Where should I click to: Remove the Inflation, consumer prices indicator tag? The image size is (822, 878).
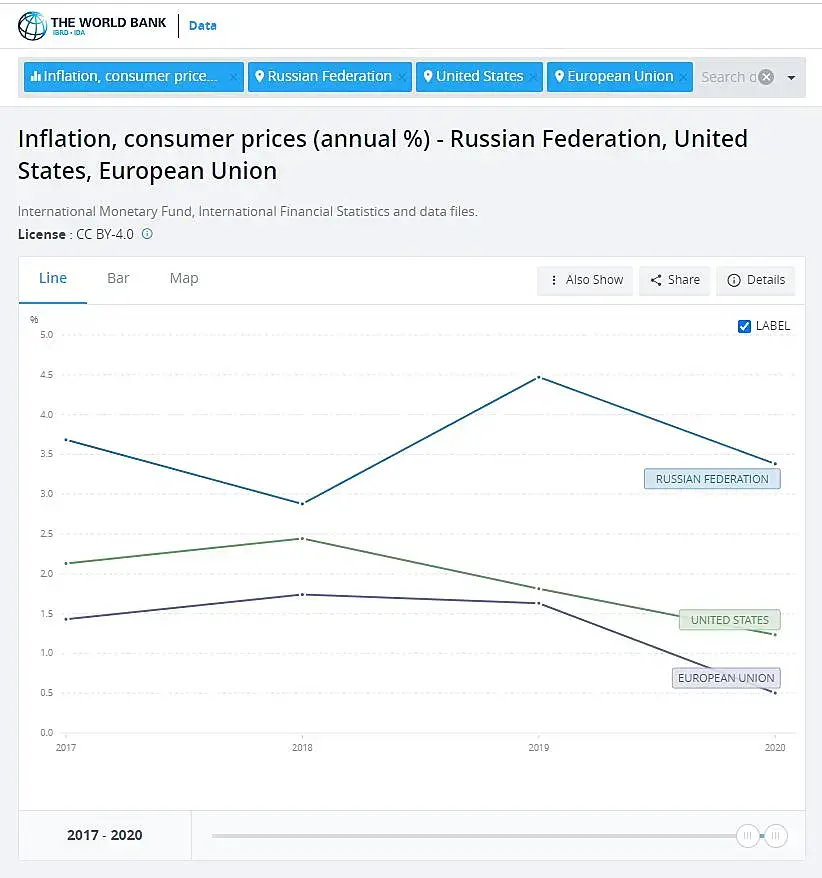click(233, 77)
